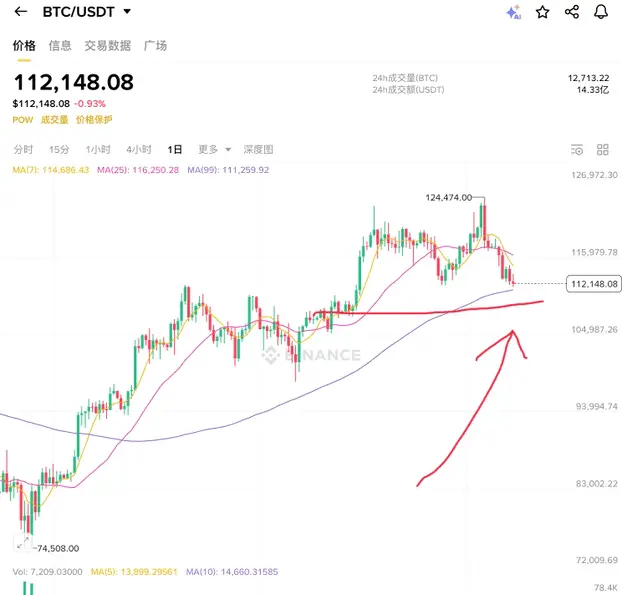
Task: Select the 4小时 timeframe
Action: pyautogui.click(x=139, y=150)
